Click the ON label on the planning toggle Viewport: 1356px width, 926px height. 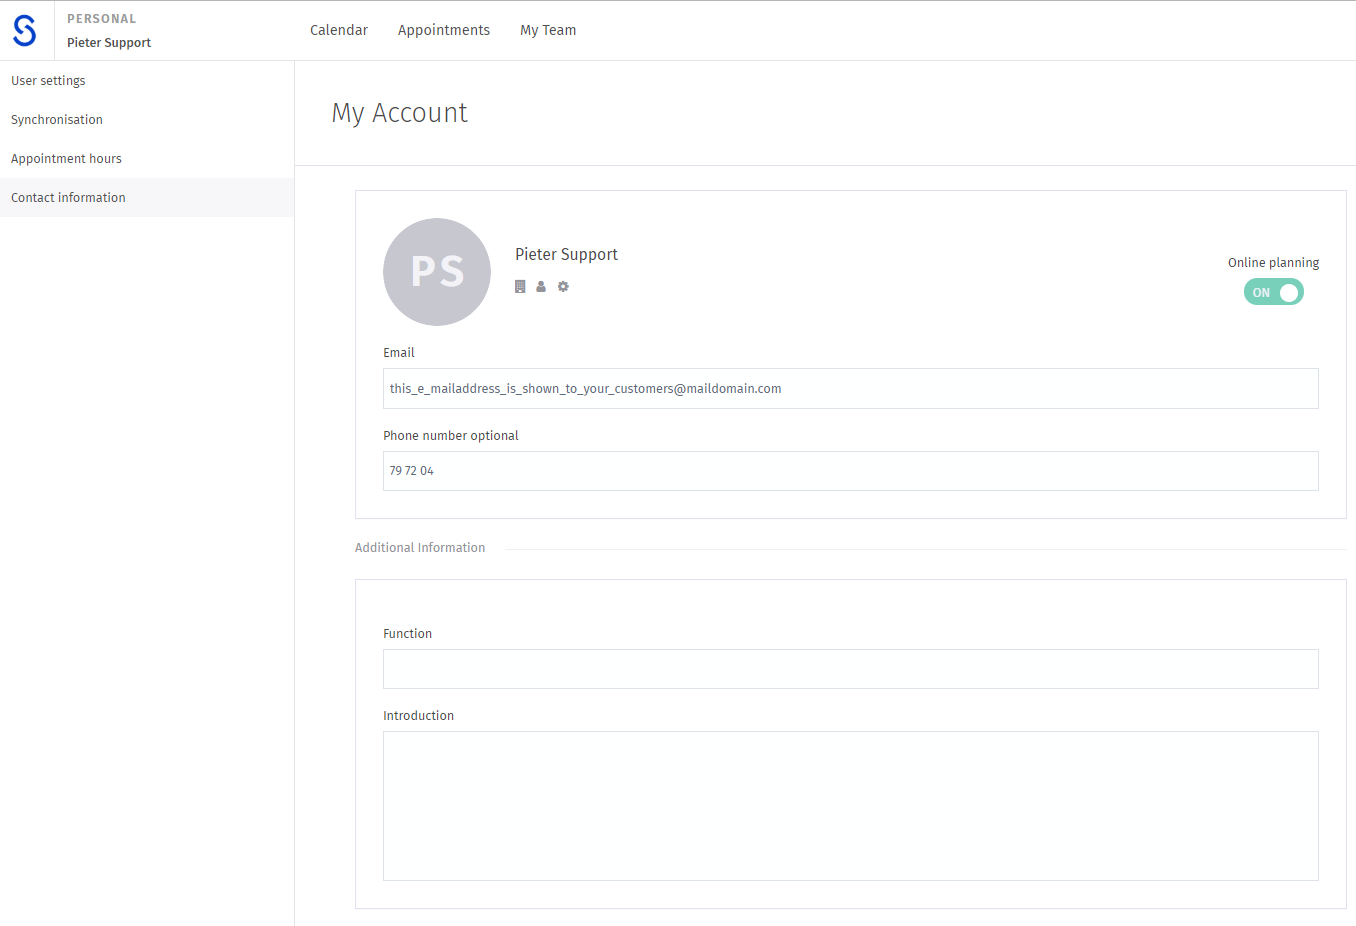click(x=1259, y=292)
